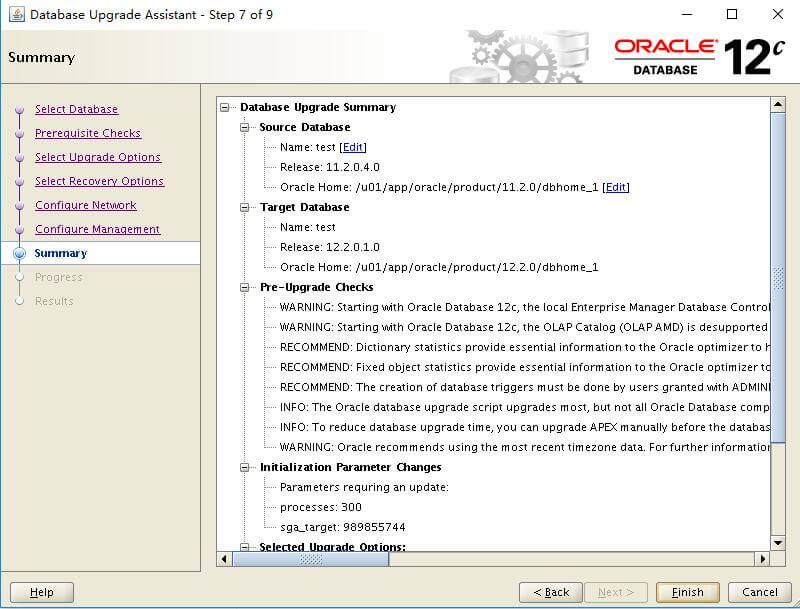The image size is (800, 609).
Task: Select the INFO upgrade script row
Action: 524,407
